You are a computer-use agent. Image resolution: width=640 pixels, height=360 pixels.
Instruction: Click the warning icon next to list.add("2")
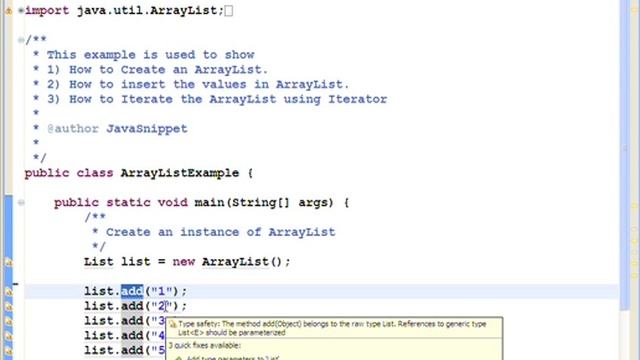pyautogui.click(x=9, y=306)
